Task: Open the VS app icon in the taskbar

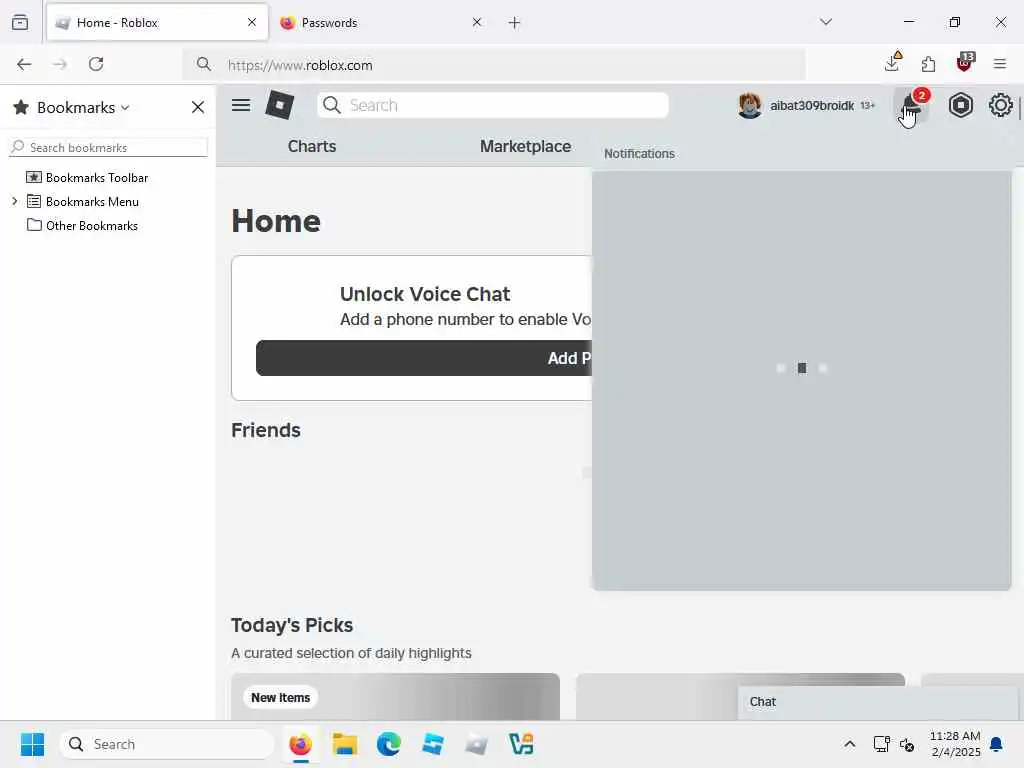Action: pyautogui.click(x=521, y=744)
